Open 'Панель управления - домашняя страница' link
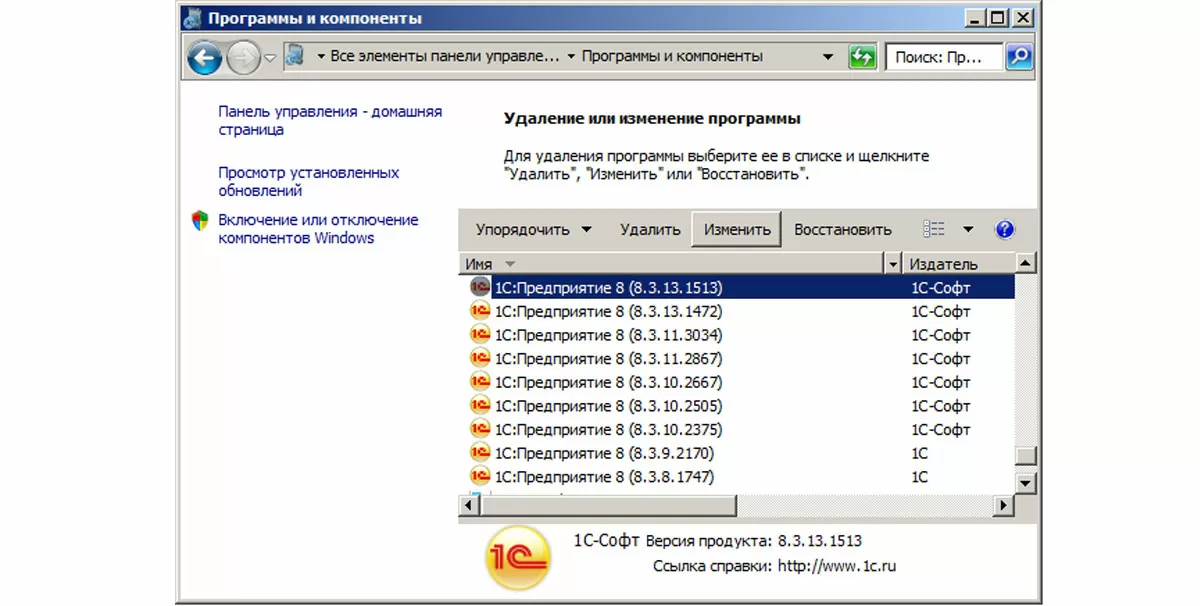The image size is (1200, 606). pos(330,121)
